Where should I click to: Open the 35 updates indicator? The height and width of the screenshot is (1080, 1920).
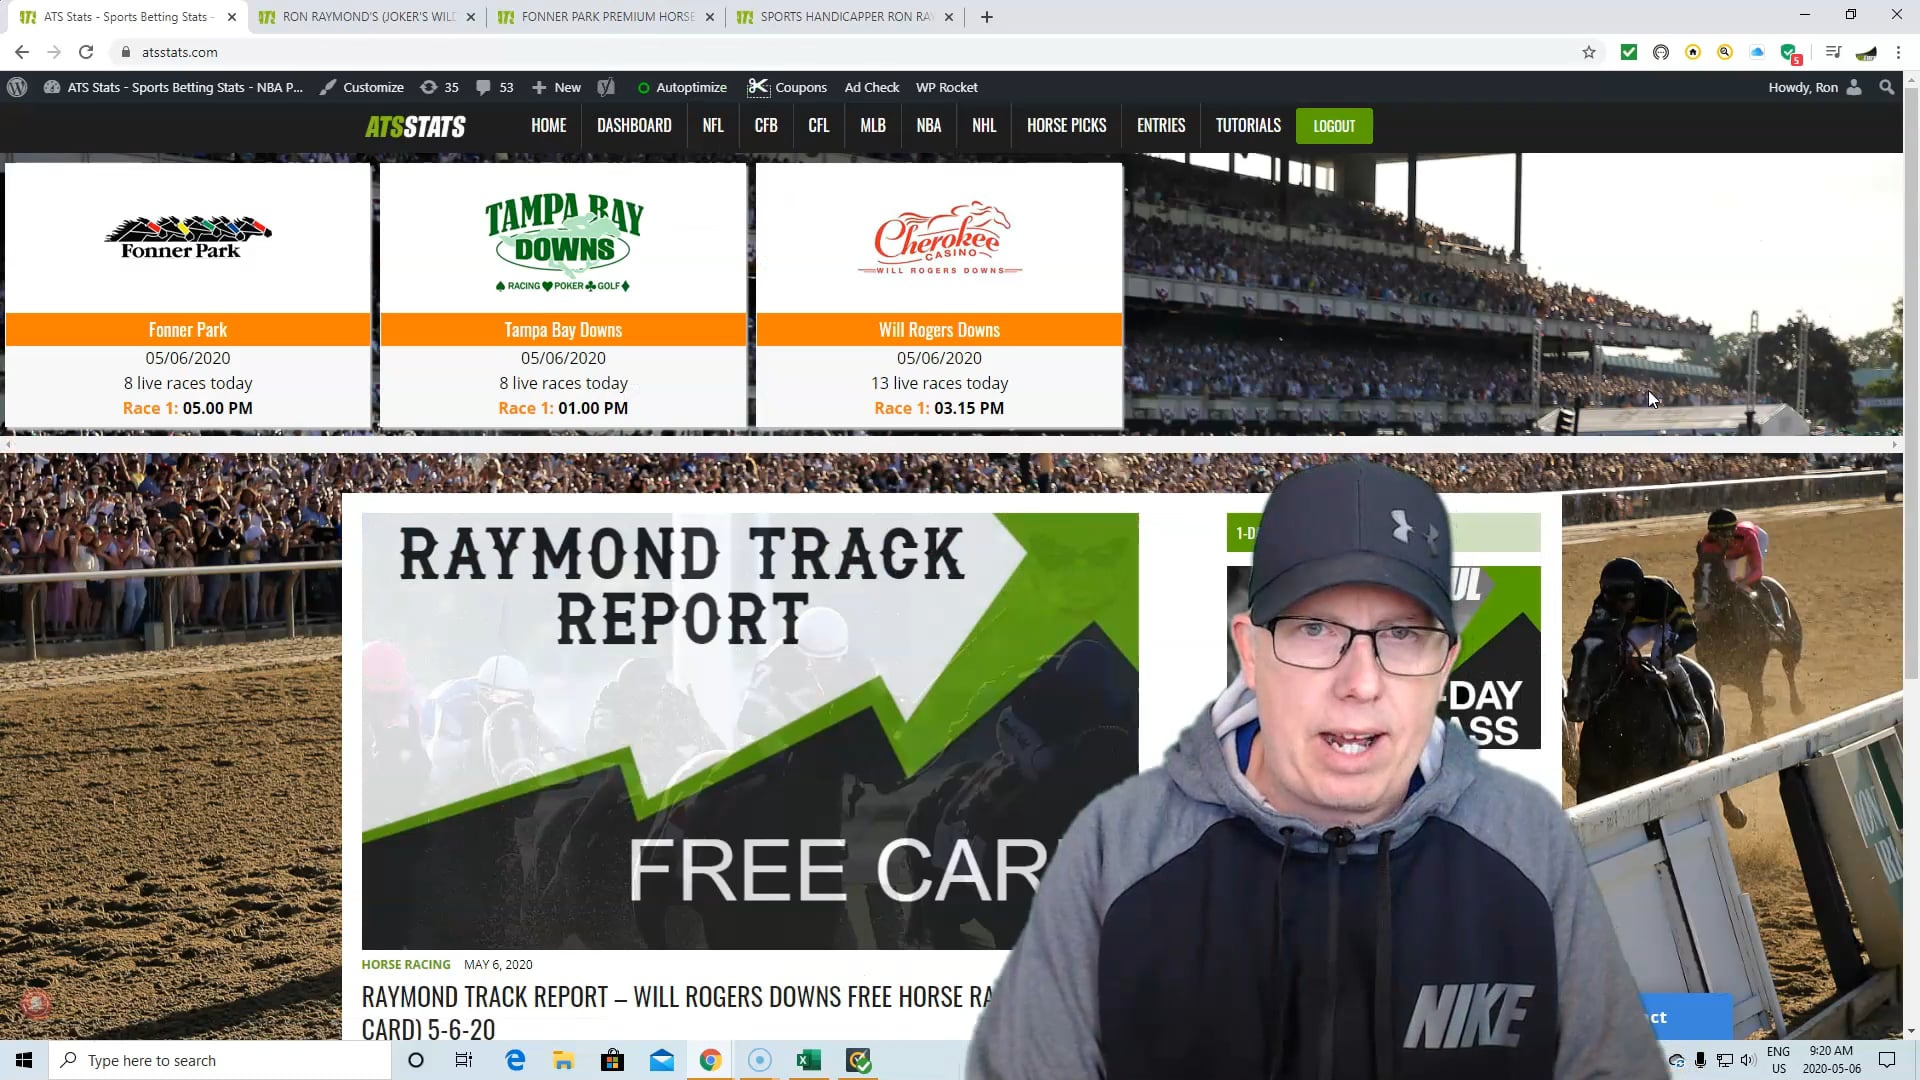439,87
